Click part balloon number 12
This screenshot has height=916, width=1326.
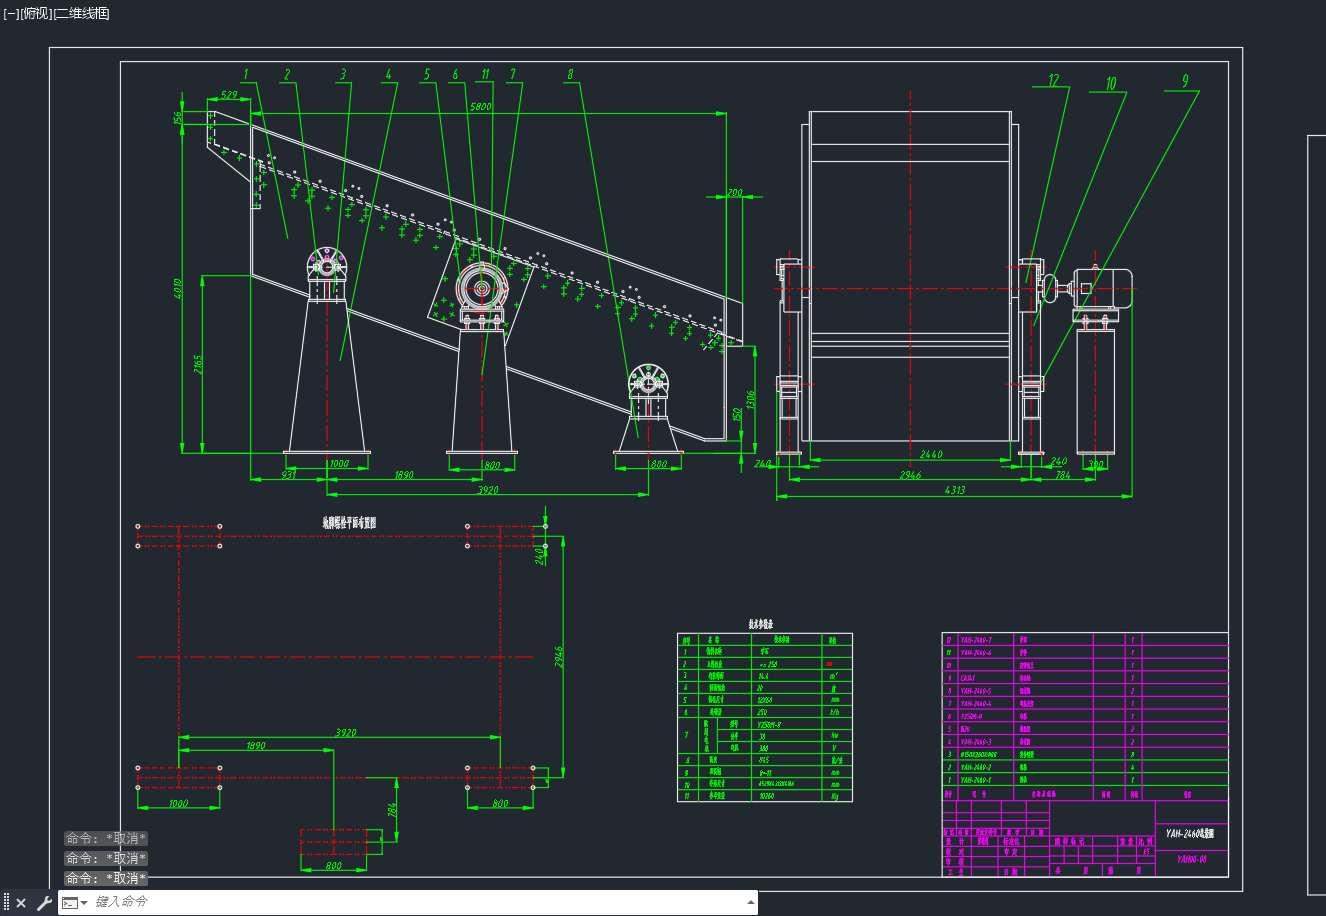(x=1053, y=80)
